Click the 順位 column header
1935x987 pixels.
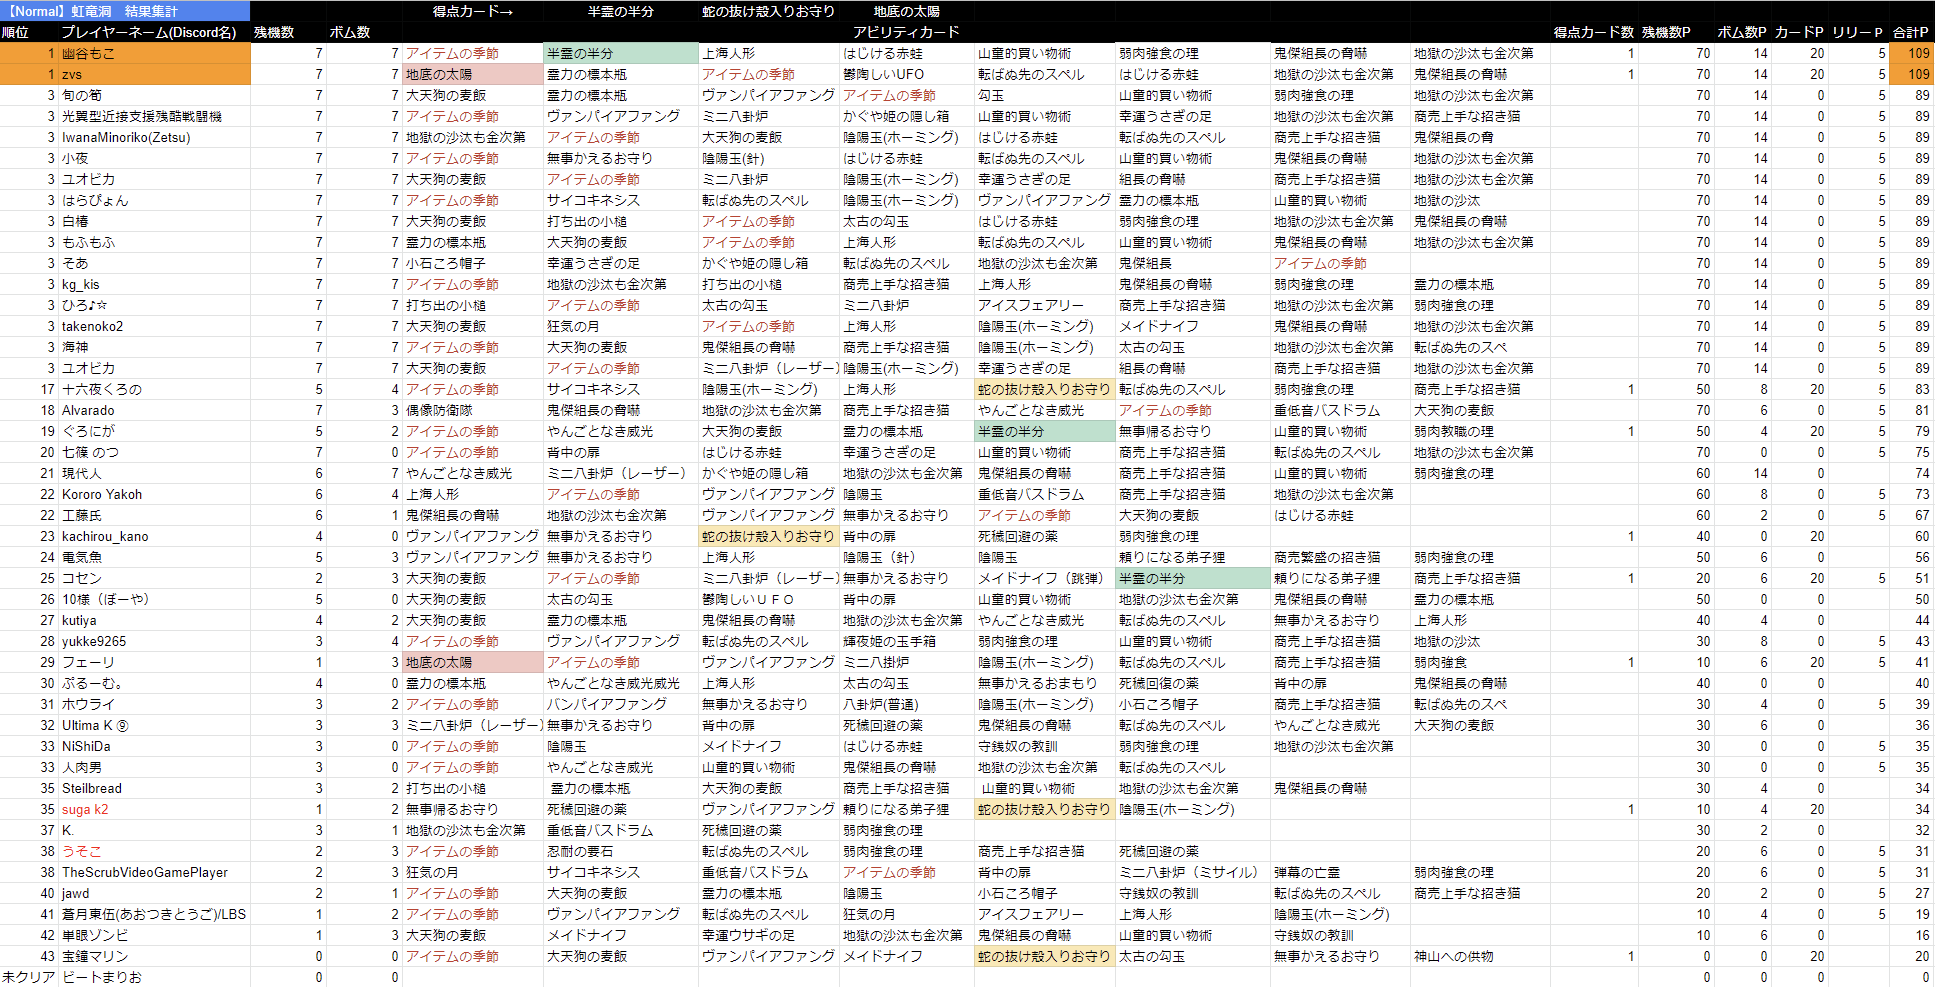coord(16,32)
